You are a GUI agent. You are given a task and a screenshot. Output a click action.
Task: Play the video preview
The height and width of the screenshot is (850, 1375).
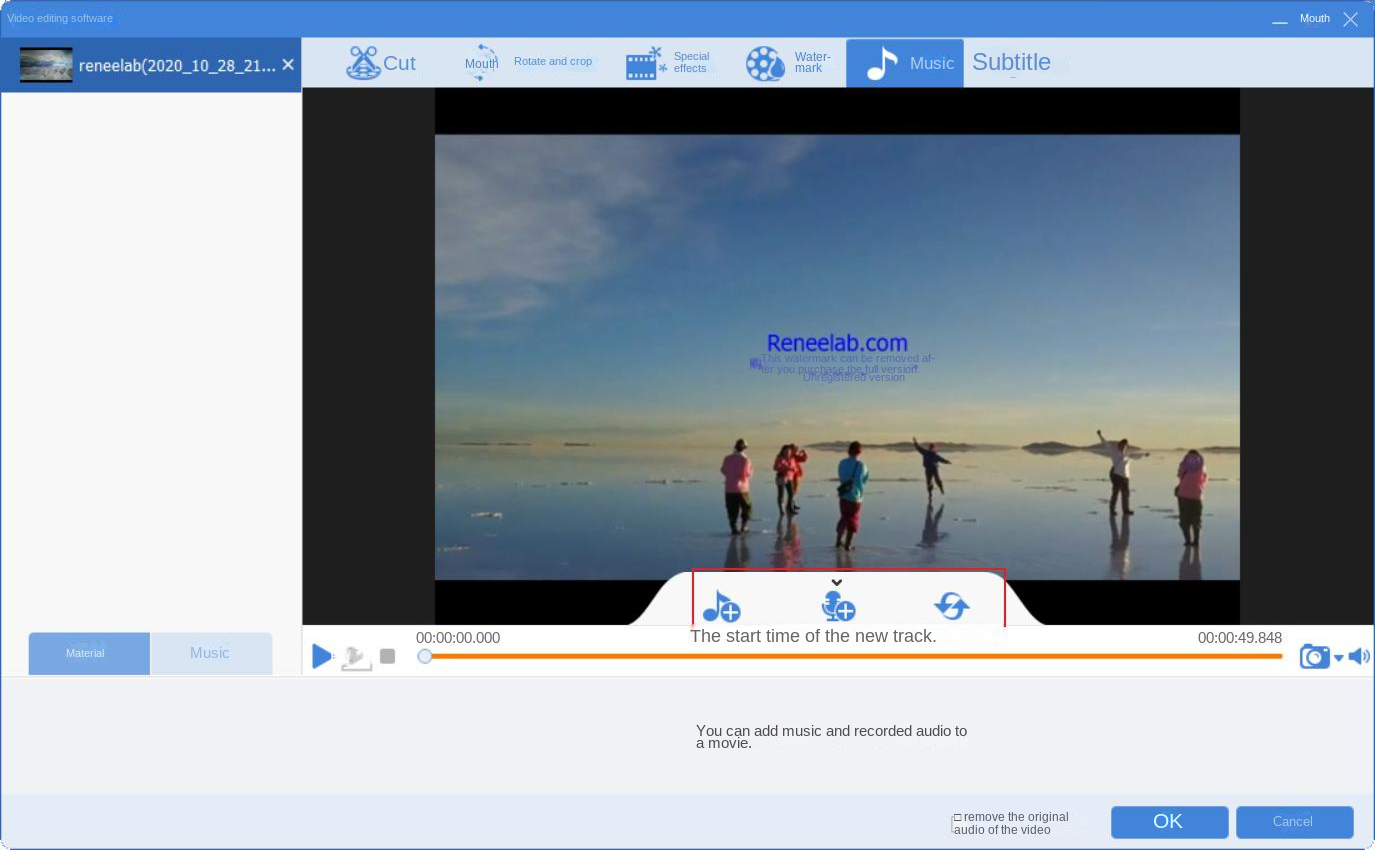(x=321, y=657)
